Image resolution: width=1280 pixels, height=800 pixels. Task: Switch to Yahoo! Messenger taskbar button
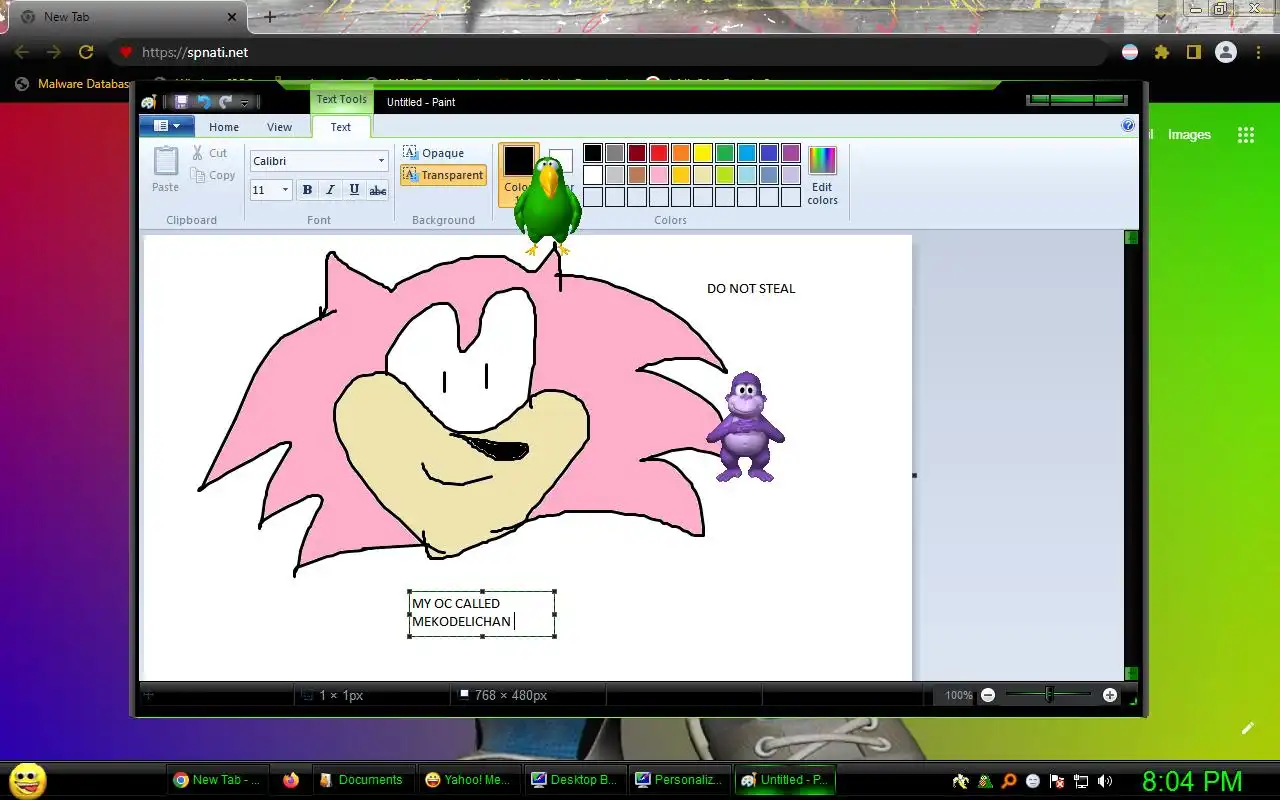467,780
